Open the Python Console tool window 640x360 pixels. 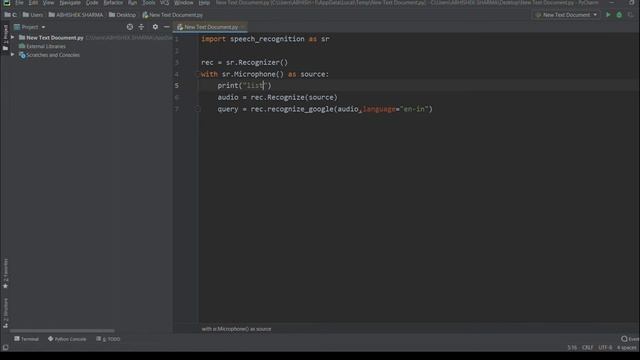point(67,339)
